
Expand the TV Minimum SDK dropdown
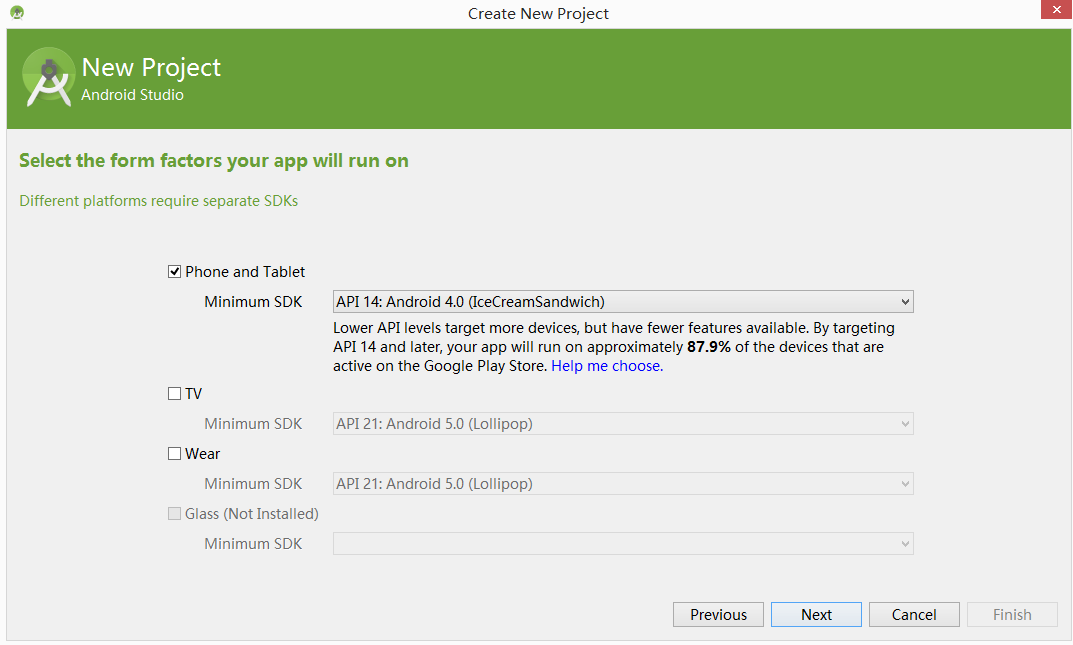622,424
